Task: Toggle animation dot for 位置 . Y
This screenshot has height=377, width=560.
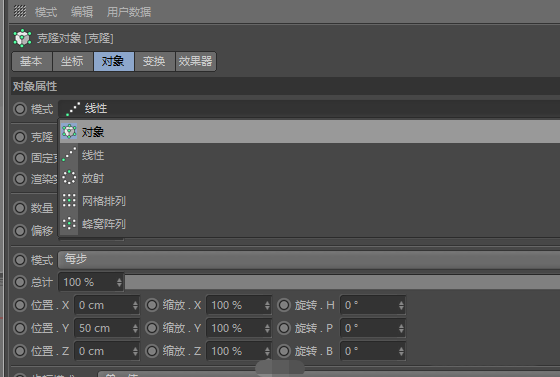Action: [x=20, y=328]
